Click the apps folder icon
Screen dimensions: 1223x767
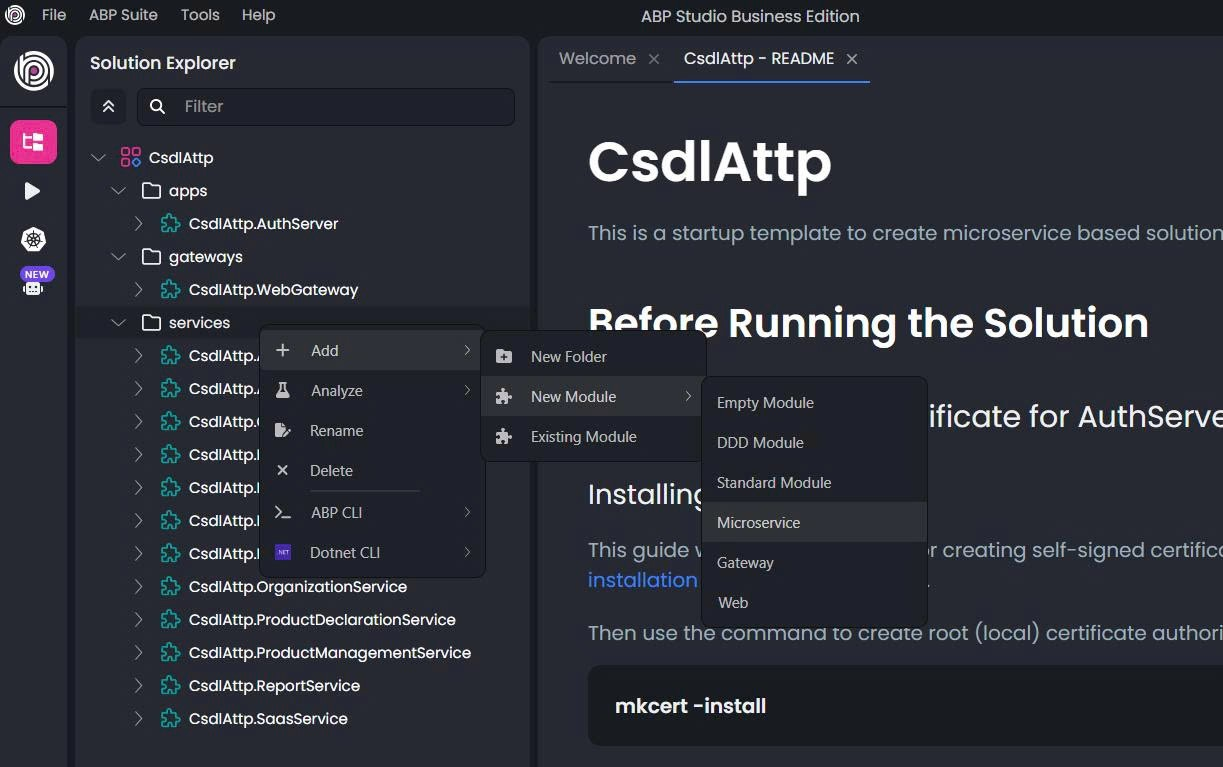tap(152, 190)
